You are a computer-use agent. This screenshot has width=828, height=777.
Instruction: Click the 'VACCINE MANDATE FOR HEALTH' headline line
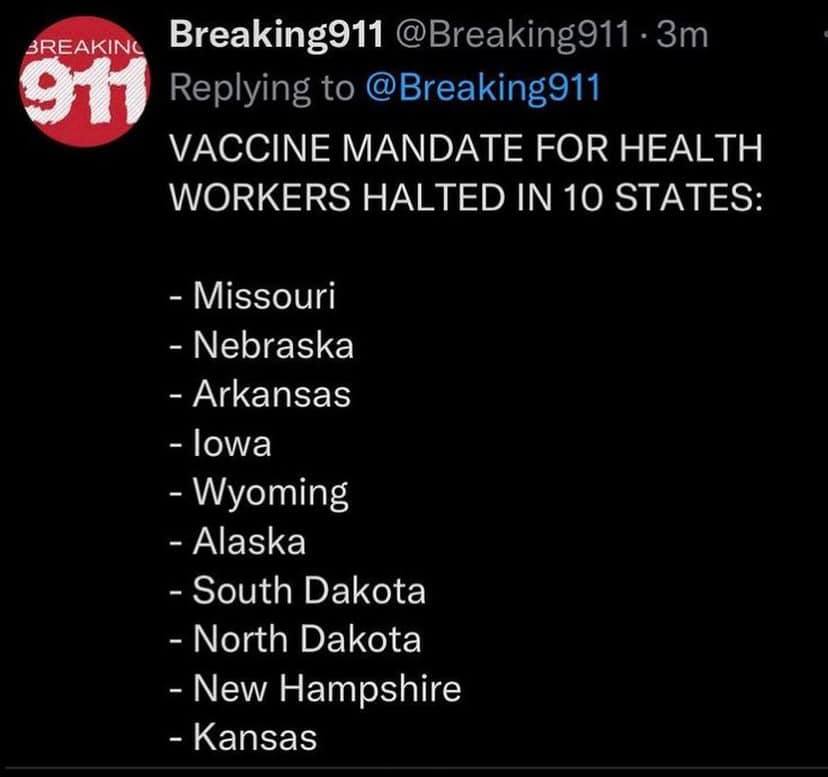point(465,148)
